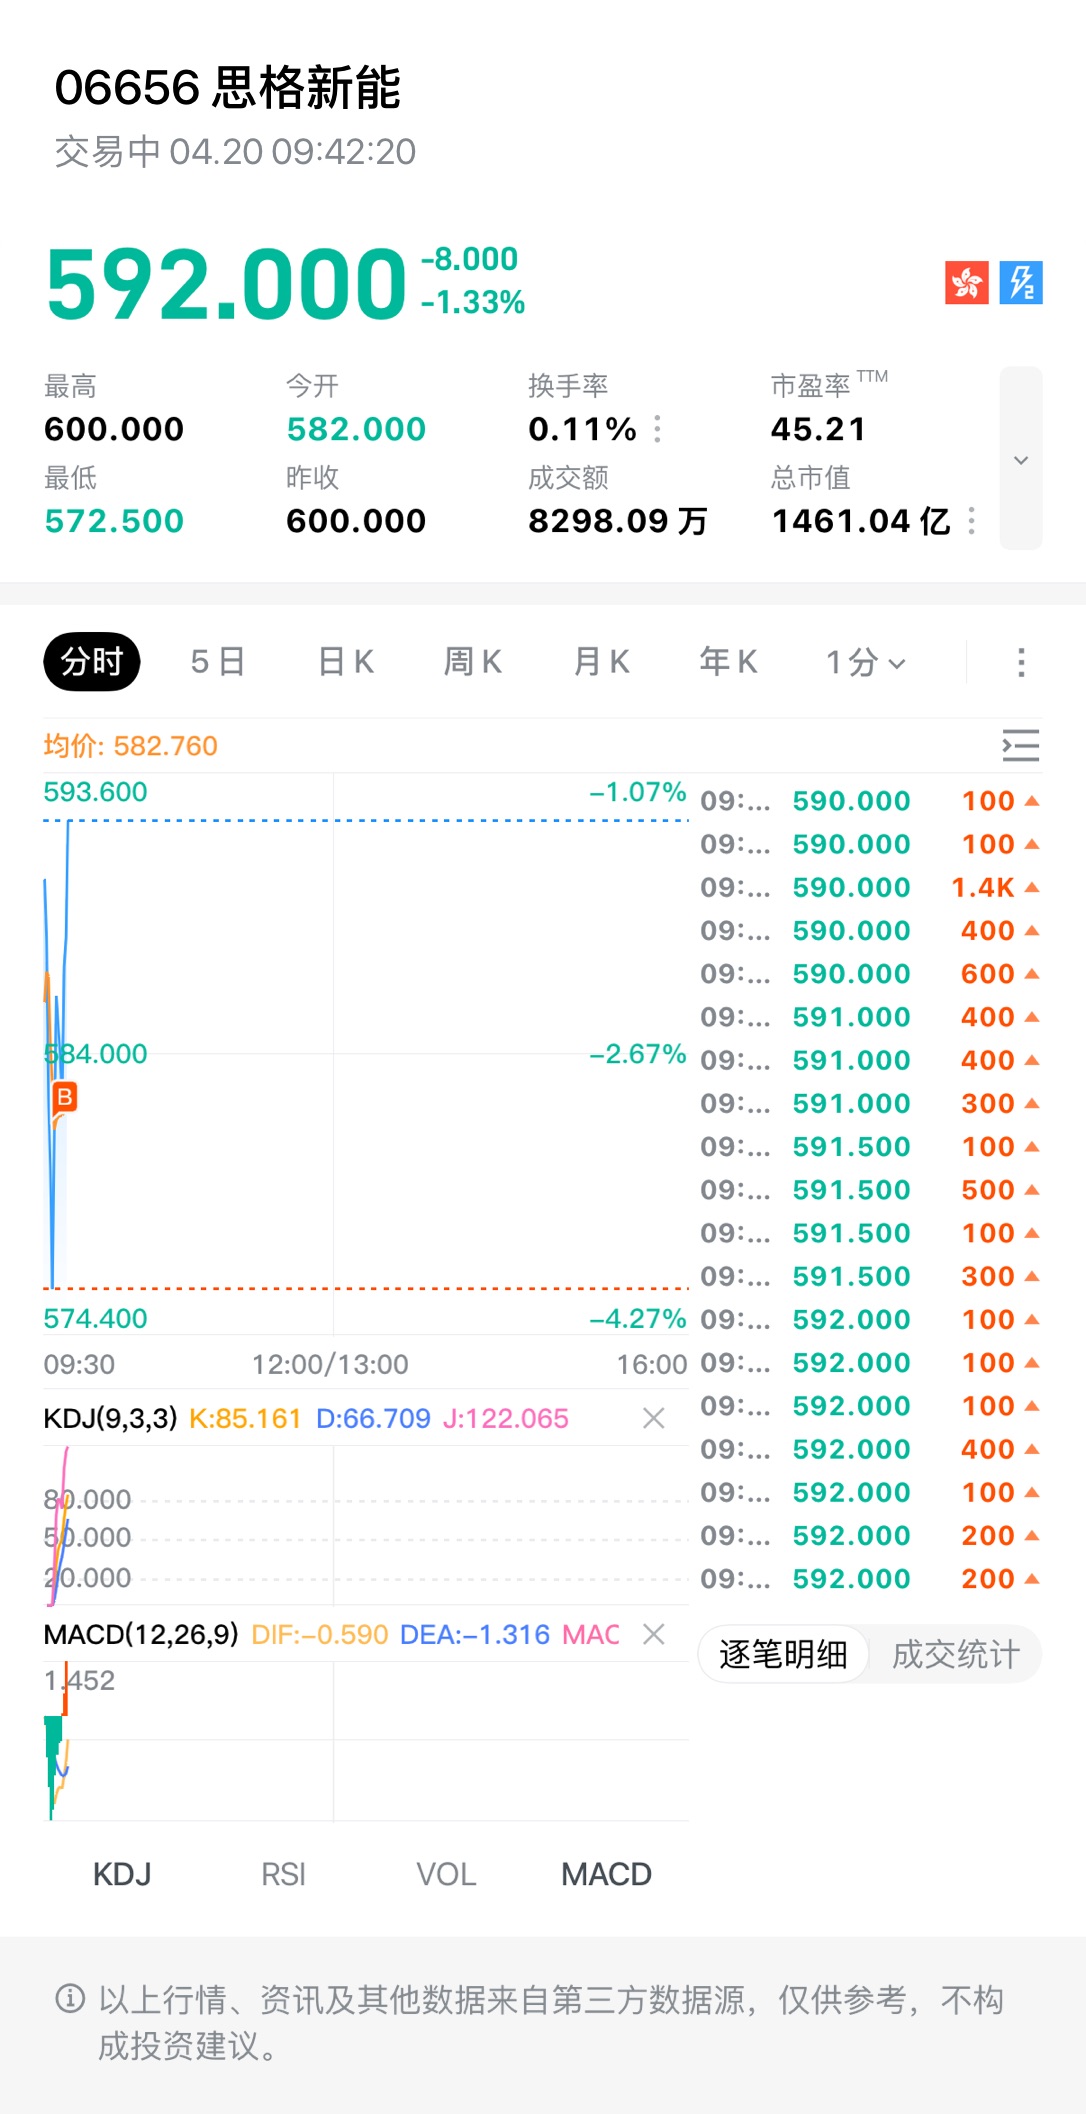Viewport: 1086px width, 2114px height.
Task: Switch to the 日K chart tab
Action: 345,662
